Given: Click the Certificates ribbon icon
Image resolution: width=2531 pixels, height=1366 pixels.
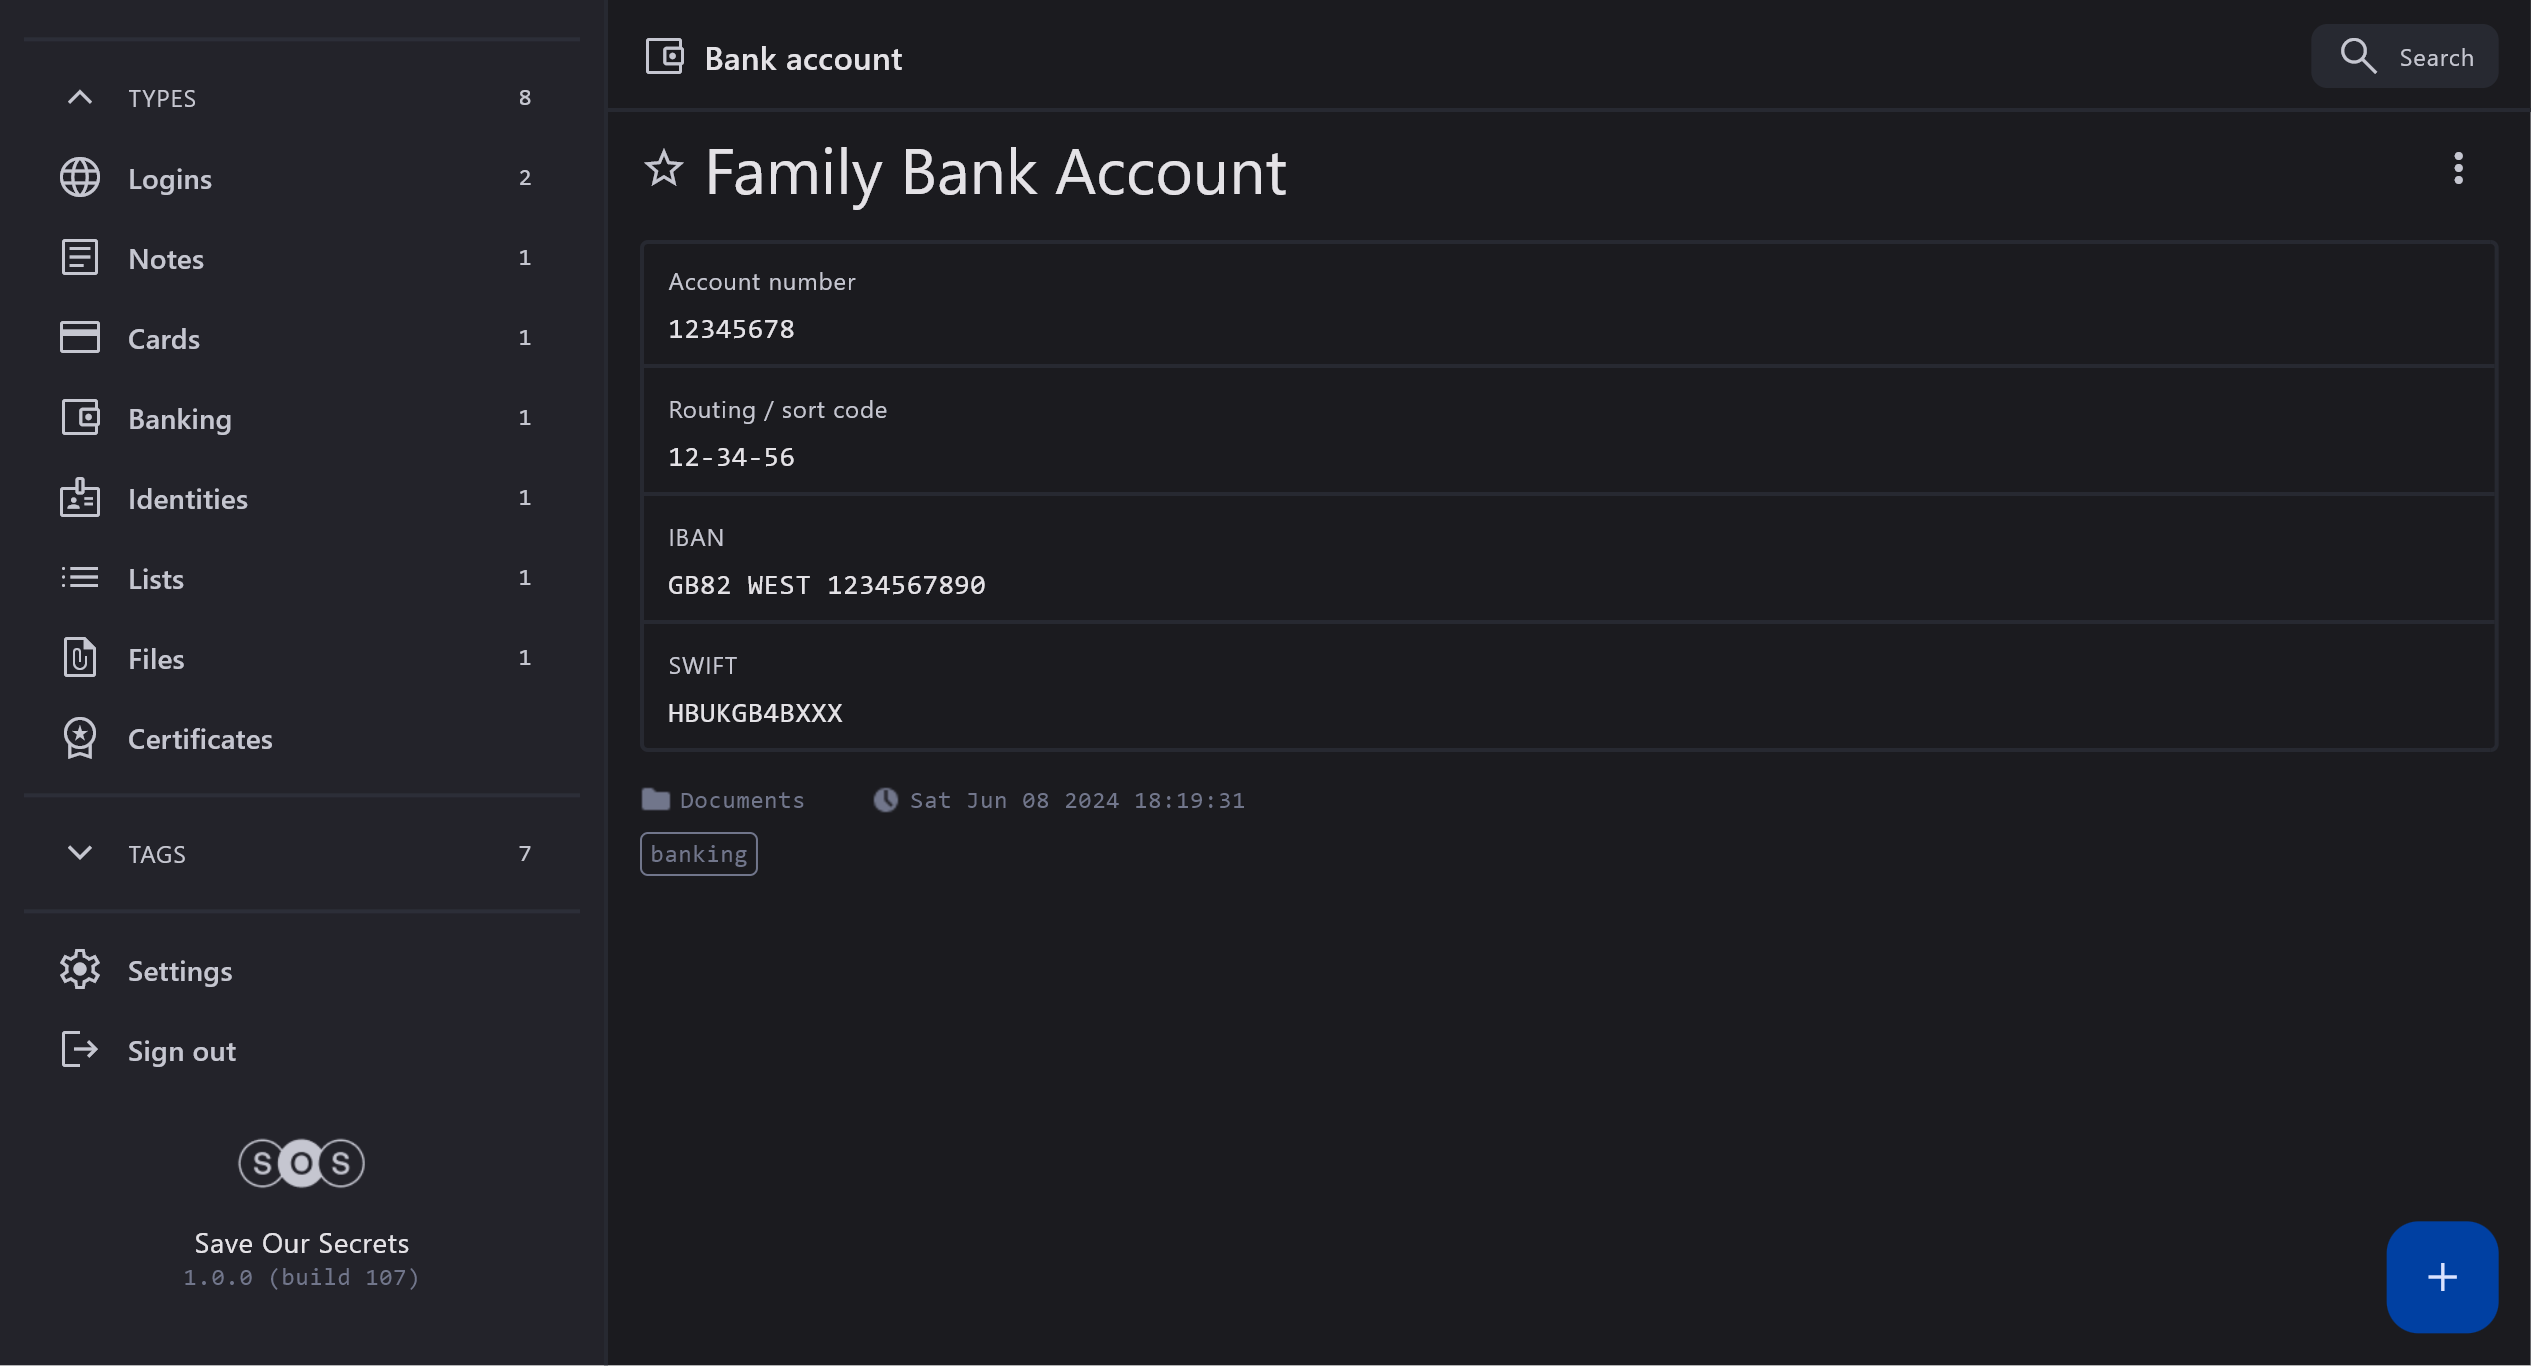Looking at the screenshot, I should point(80,738).
